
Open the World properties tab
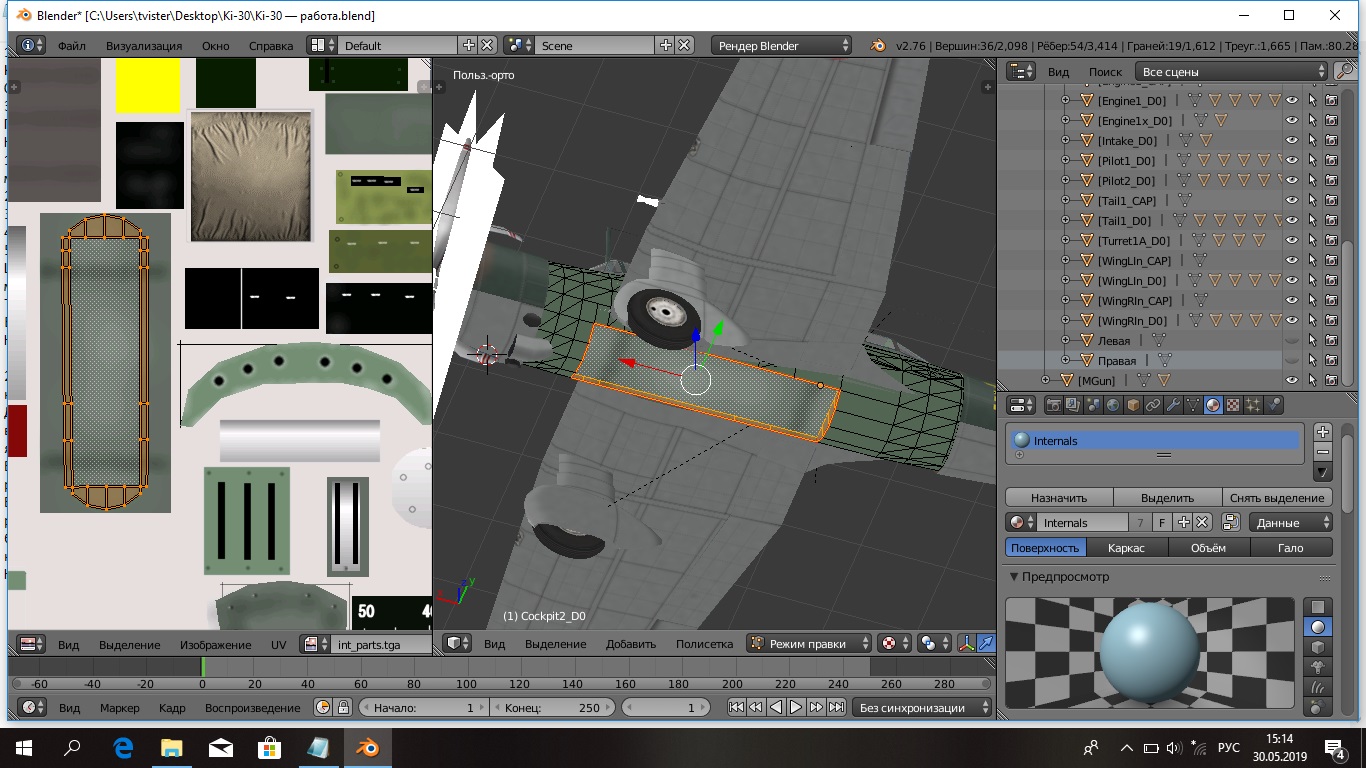[1112, 405]
